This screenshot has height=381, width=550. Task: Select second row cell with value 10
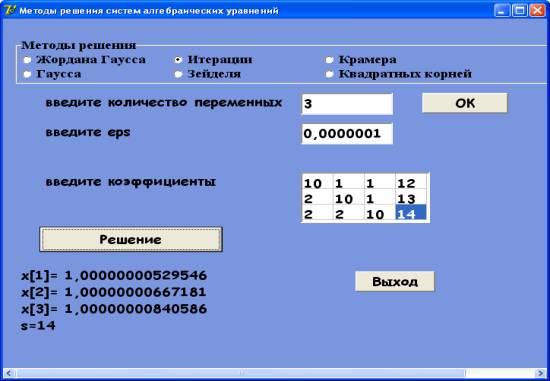point(349,197)
